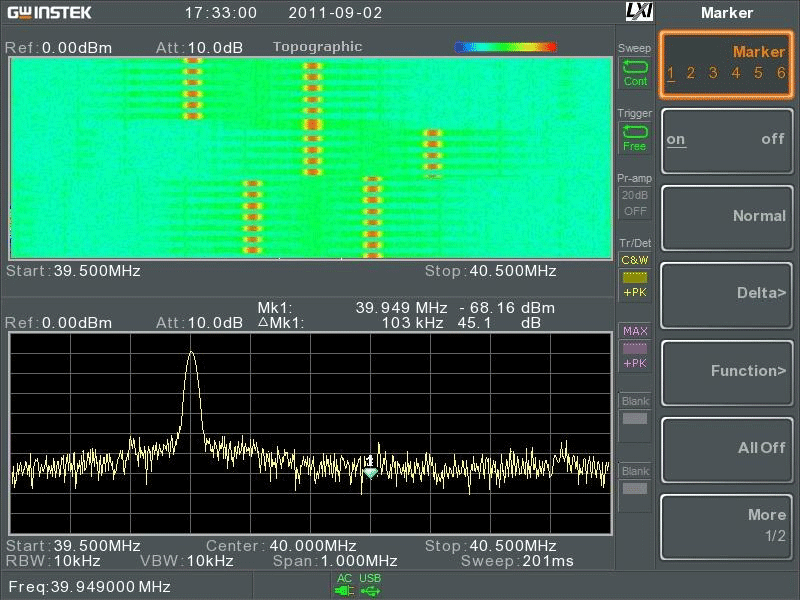Click the USB connection icon
This screenshot has height=600, width=800.
coord(370,590)
